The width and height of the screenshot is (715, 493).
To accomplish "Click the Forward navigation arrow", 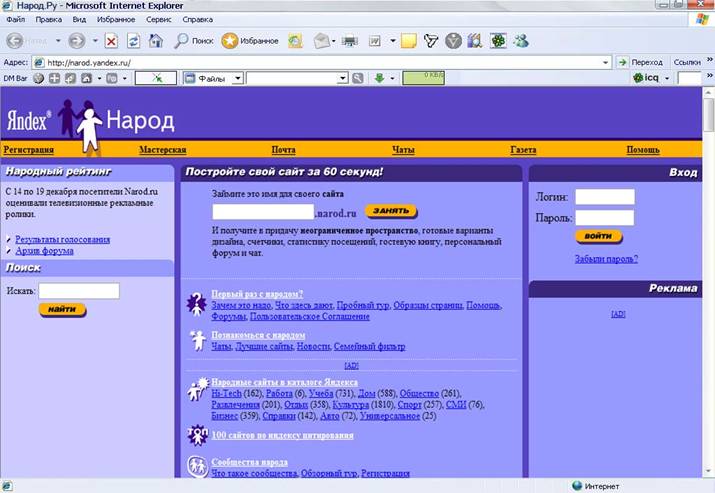I will coord(77,41).
